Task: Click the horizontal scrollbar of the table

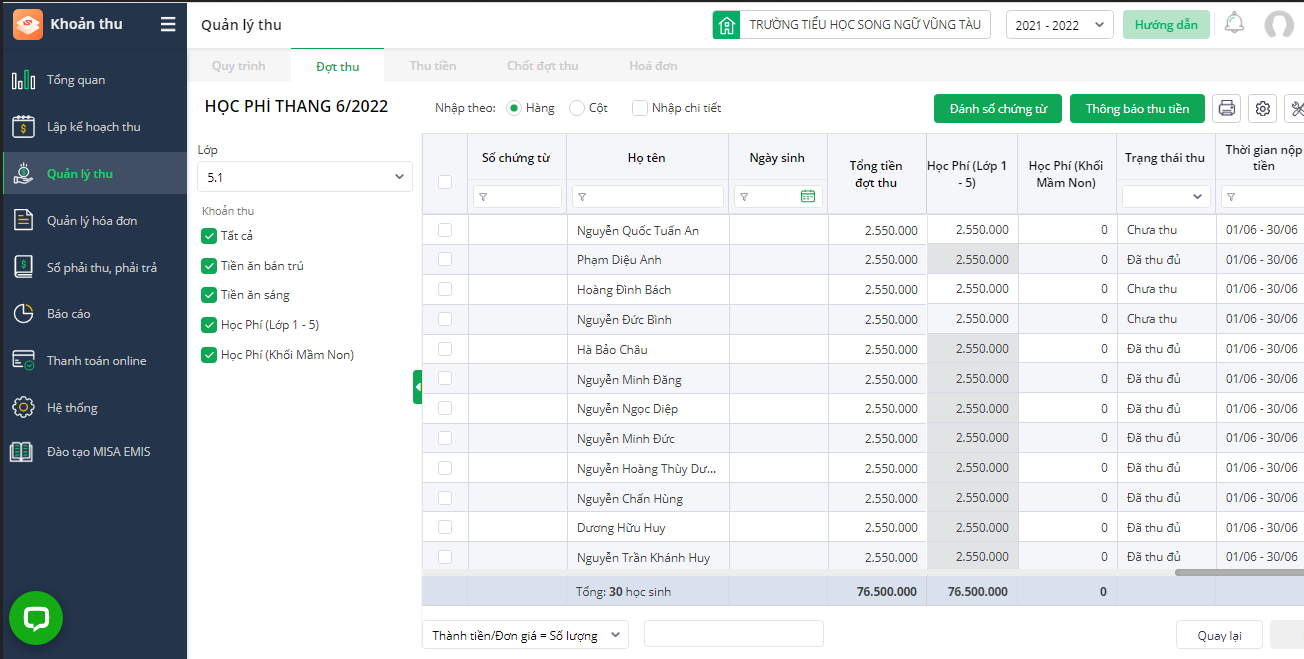Action: coord(1238,573)
